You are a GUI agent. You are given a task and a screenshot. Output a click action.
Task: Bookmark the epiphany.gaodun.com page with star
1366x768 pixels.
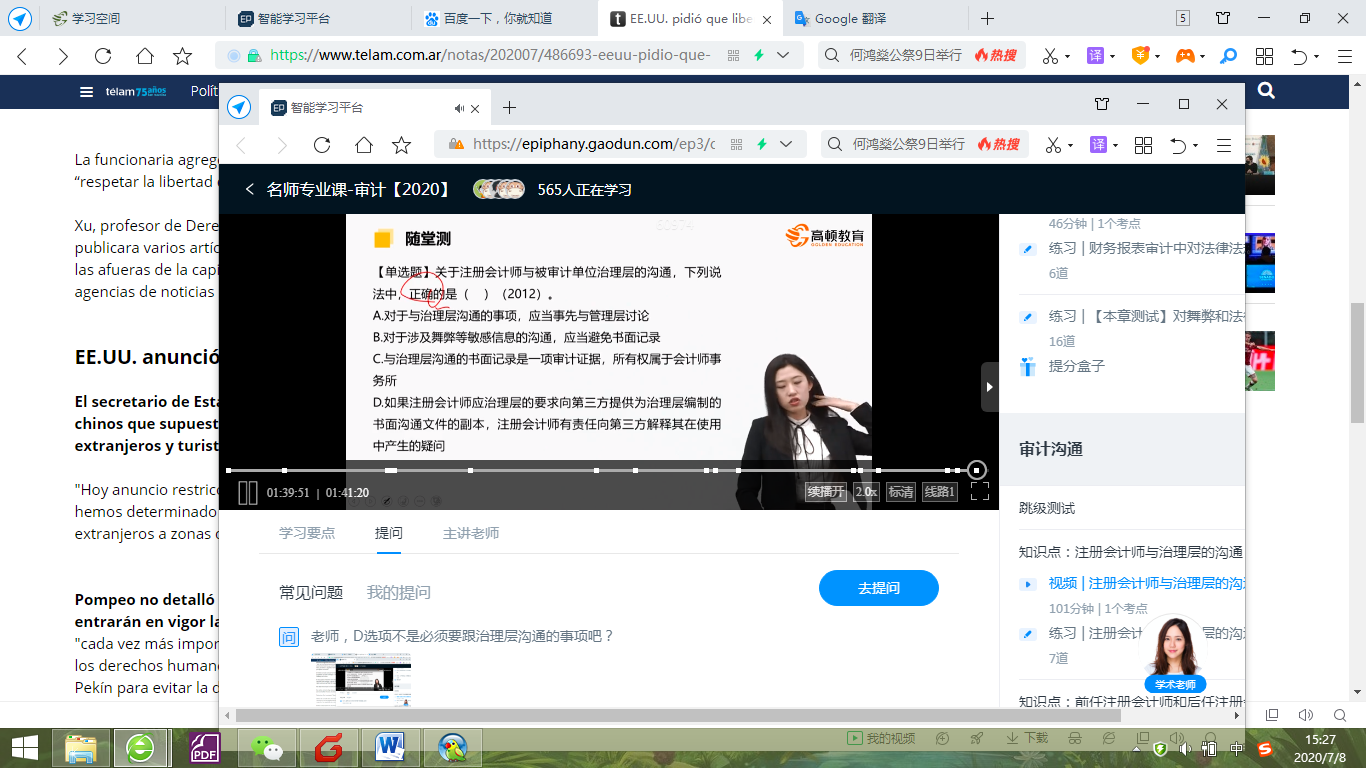[x=402, y=145]
